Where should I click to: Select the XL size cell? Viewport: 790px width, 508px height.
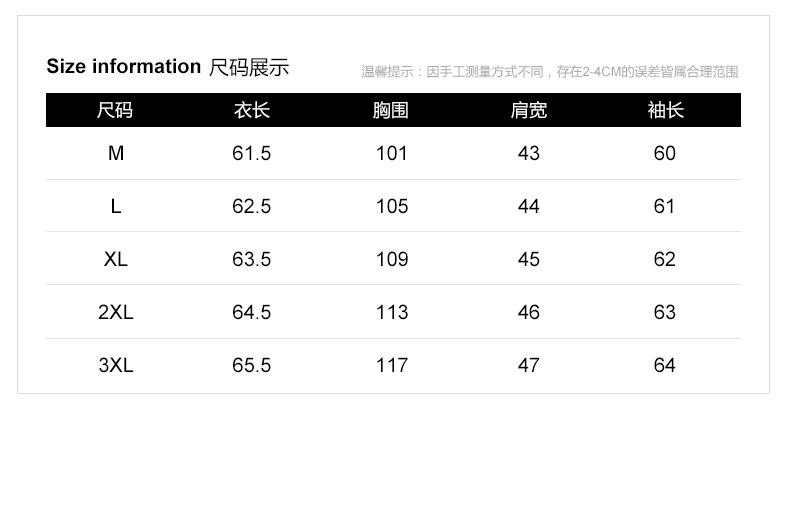pos(116,259)
